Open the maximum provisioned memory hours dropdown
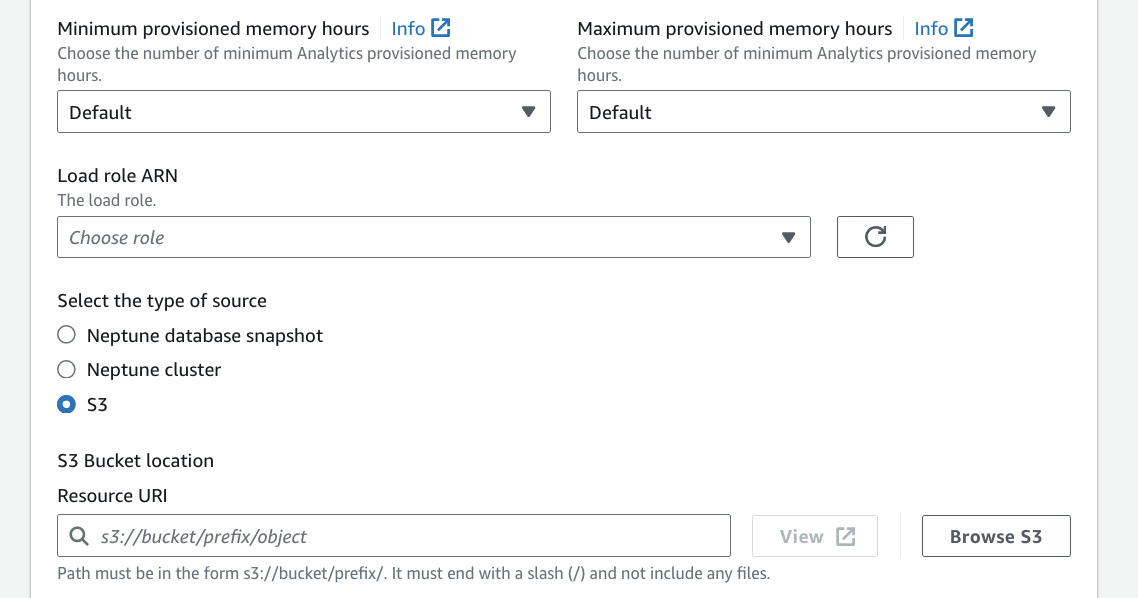Image resolution: width=1138 pixels, height=598 pixels. tap(824, 111)
